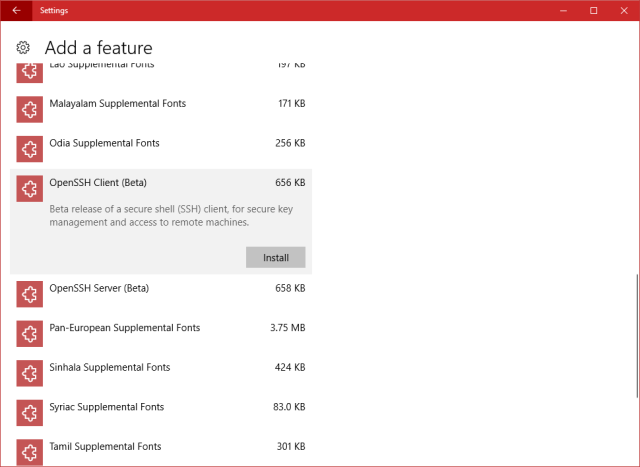Click the 3.75 MB size value

tap(288, 328)
